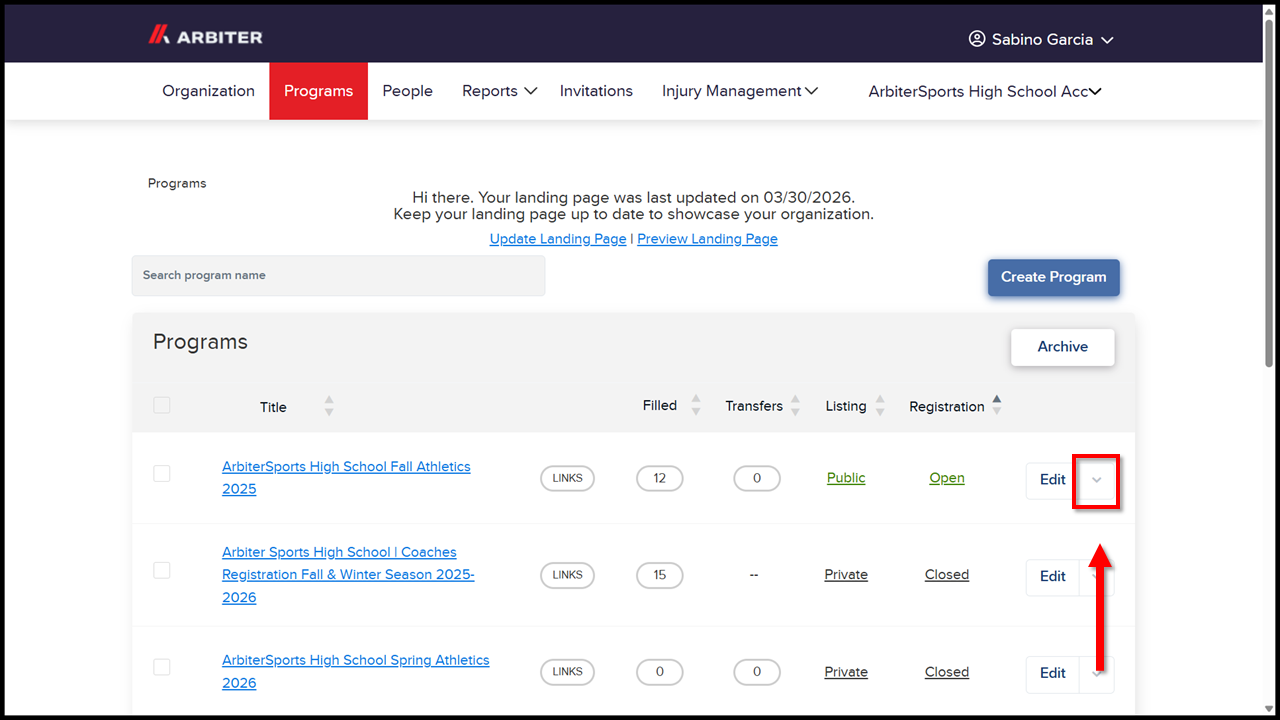Open the ArbiterSports High School account switcher
Screen dimensions: 1280x720
click(985, 91)
